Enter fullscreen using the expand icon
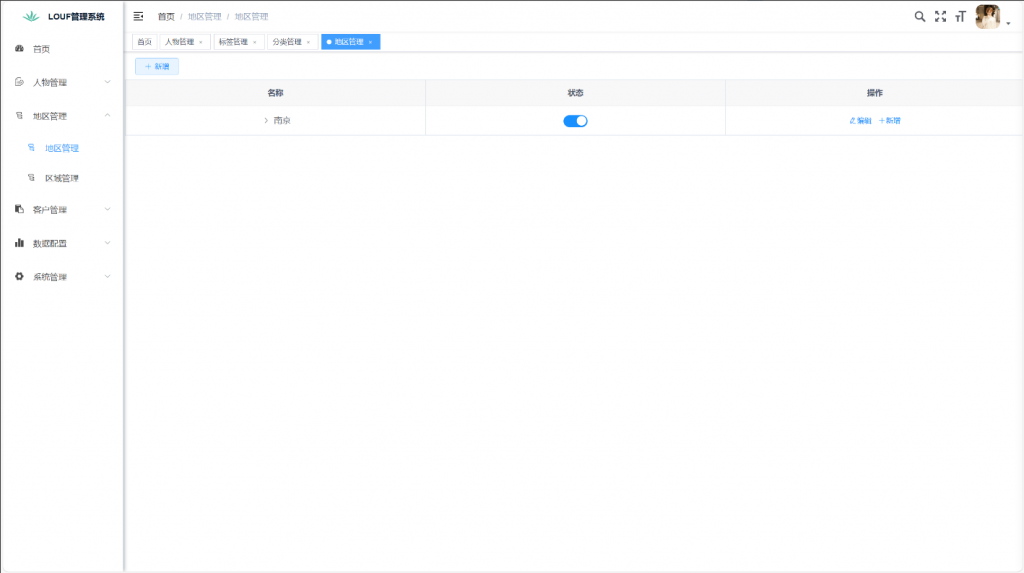1024x573 pixels. point(940,16)
